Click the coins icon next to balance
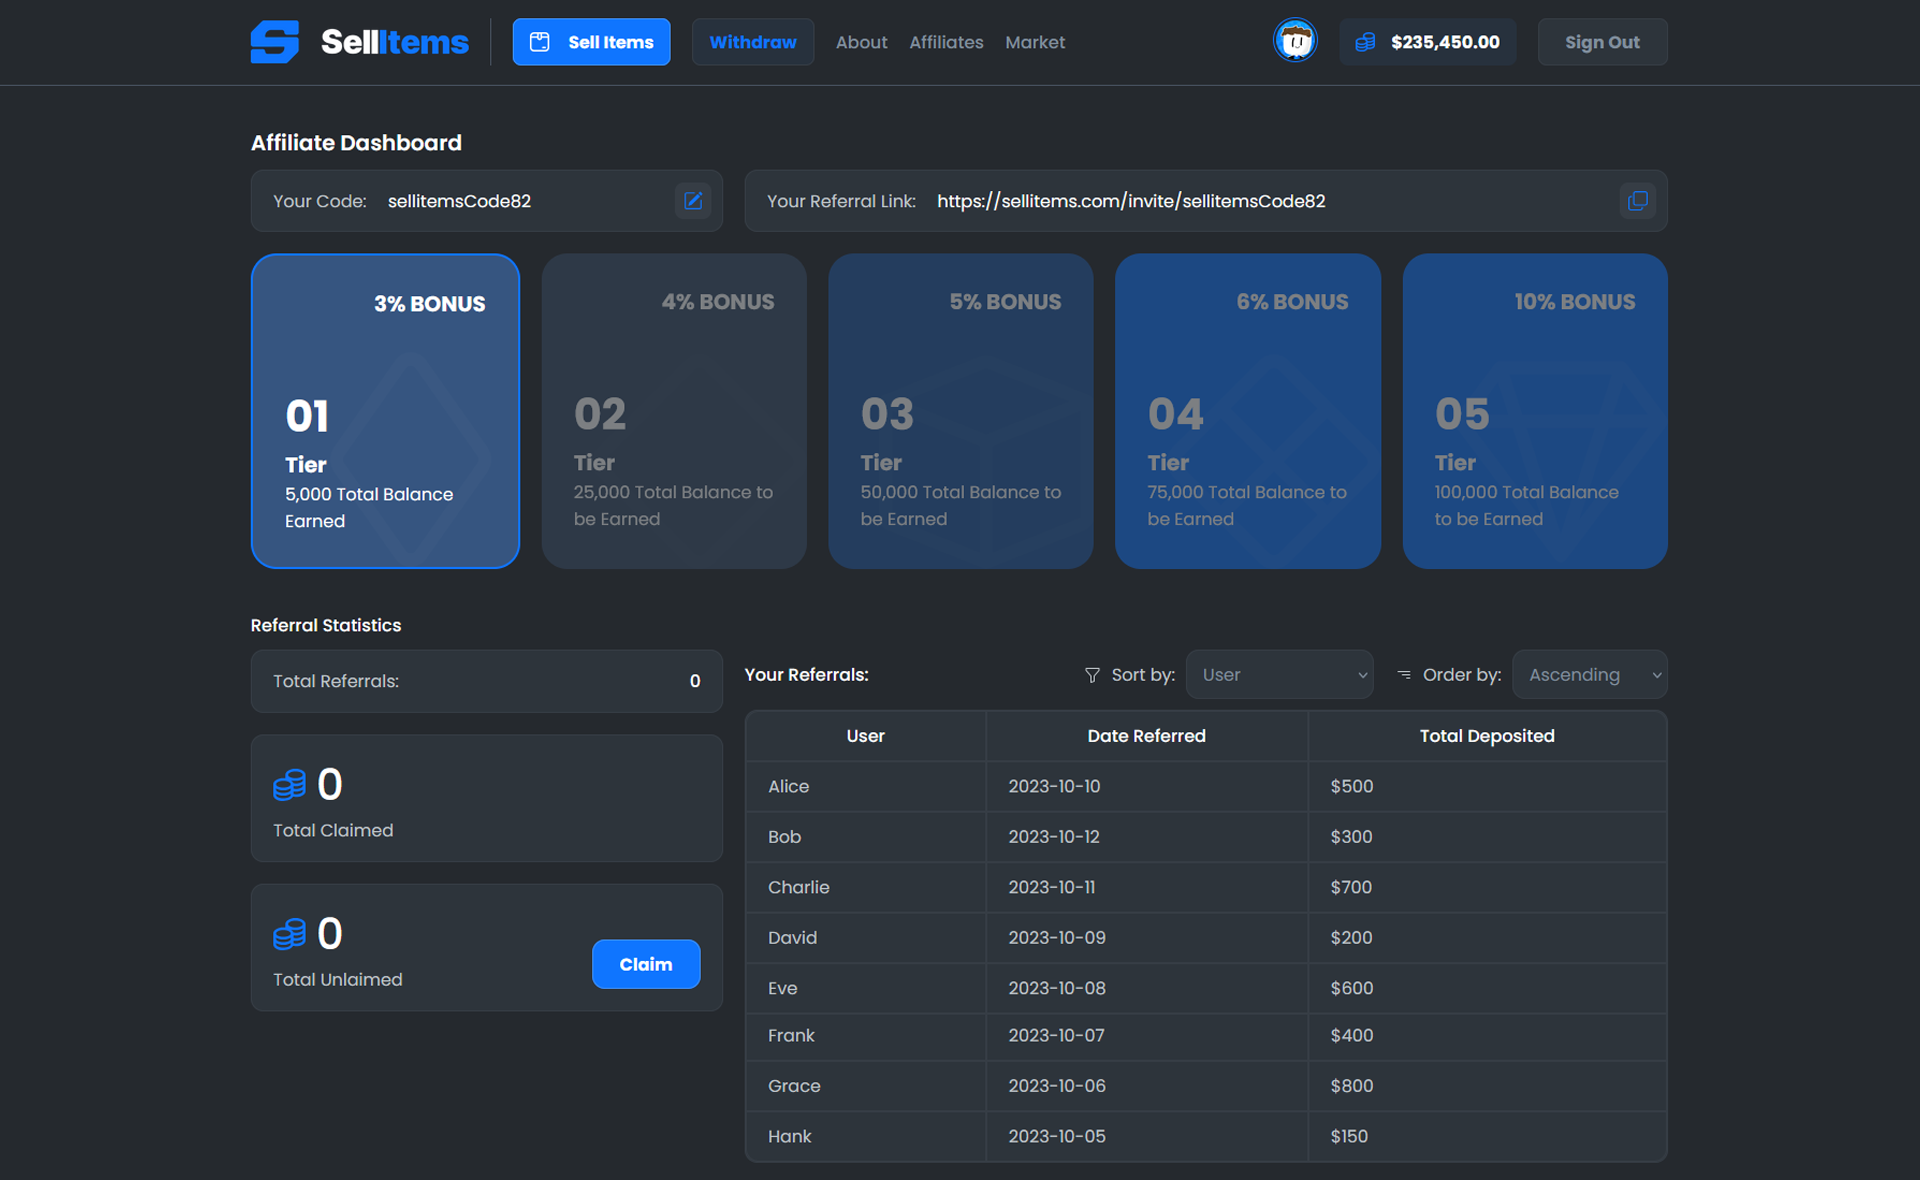1920x1180 pixels. click(x=1365, y=42)
